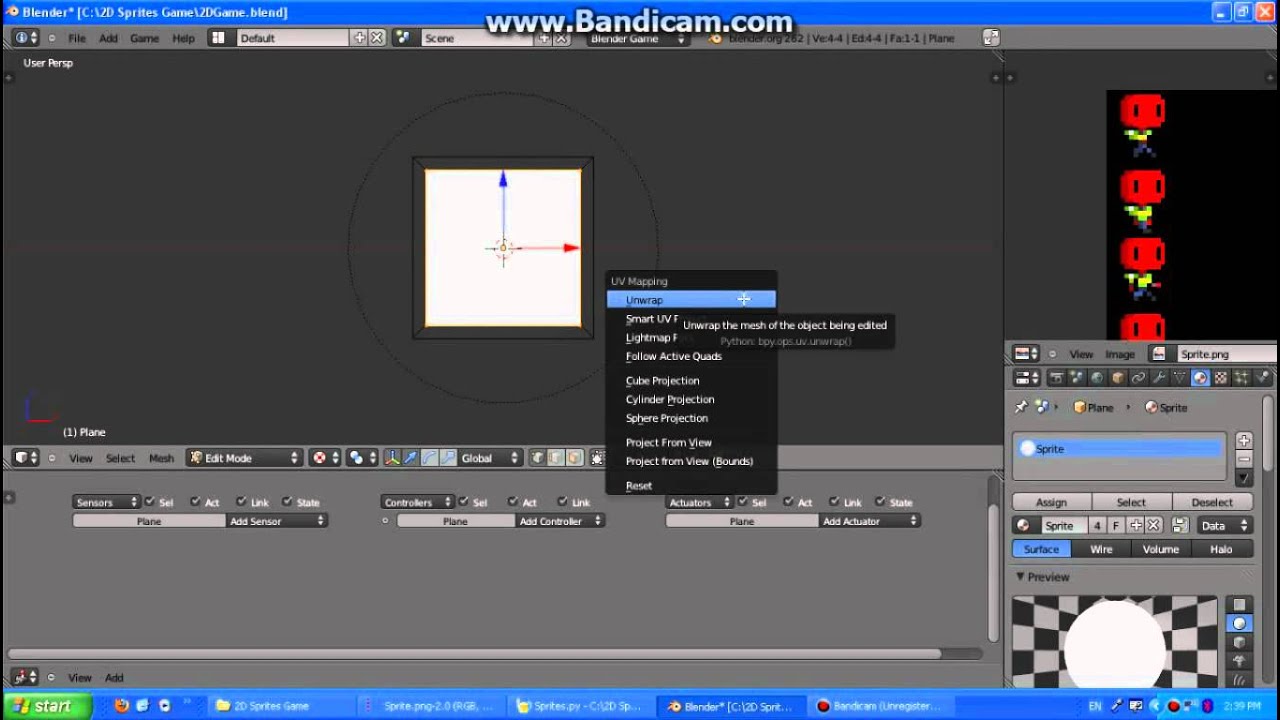
Task: Open the UV image editor type selector
Action: 1026,354
